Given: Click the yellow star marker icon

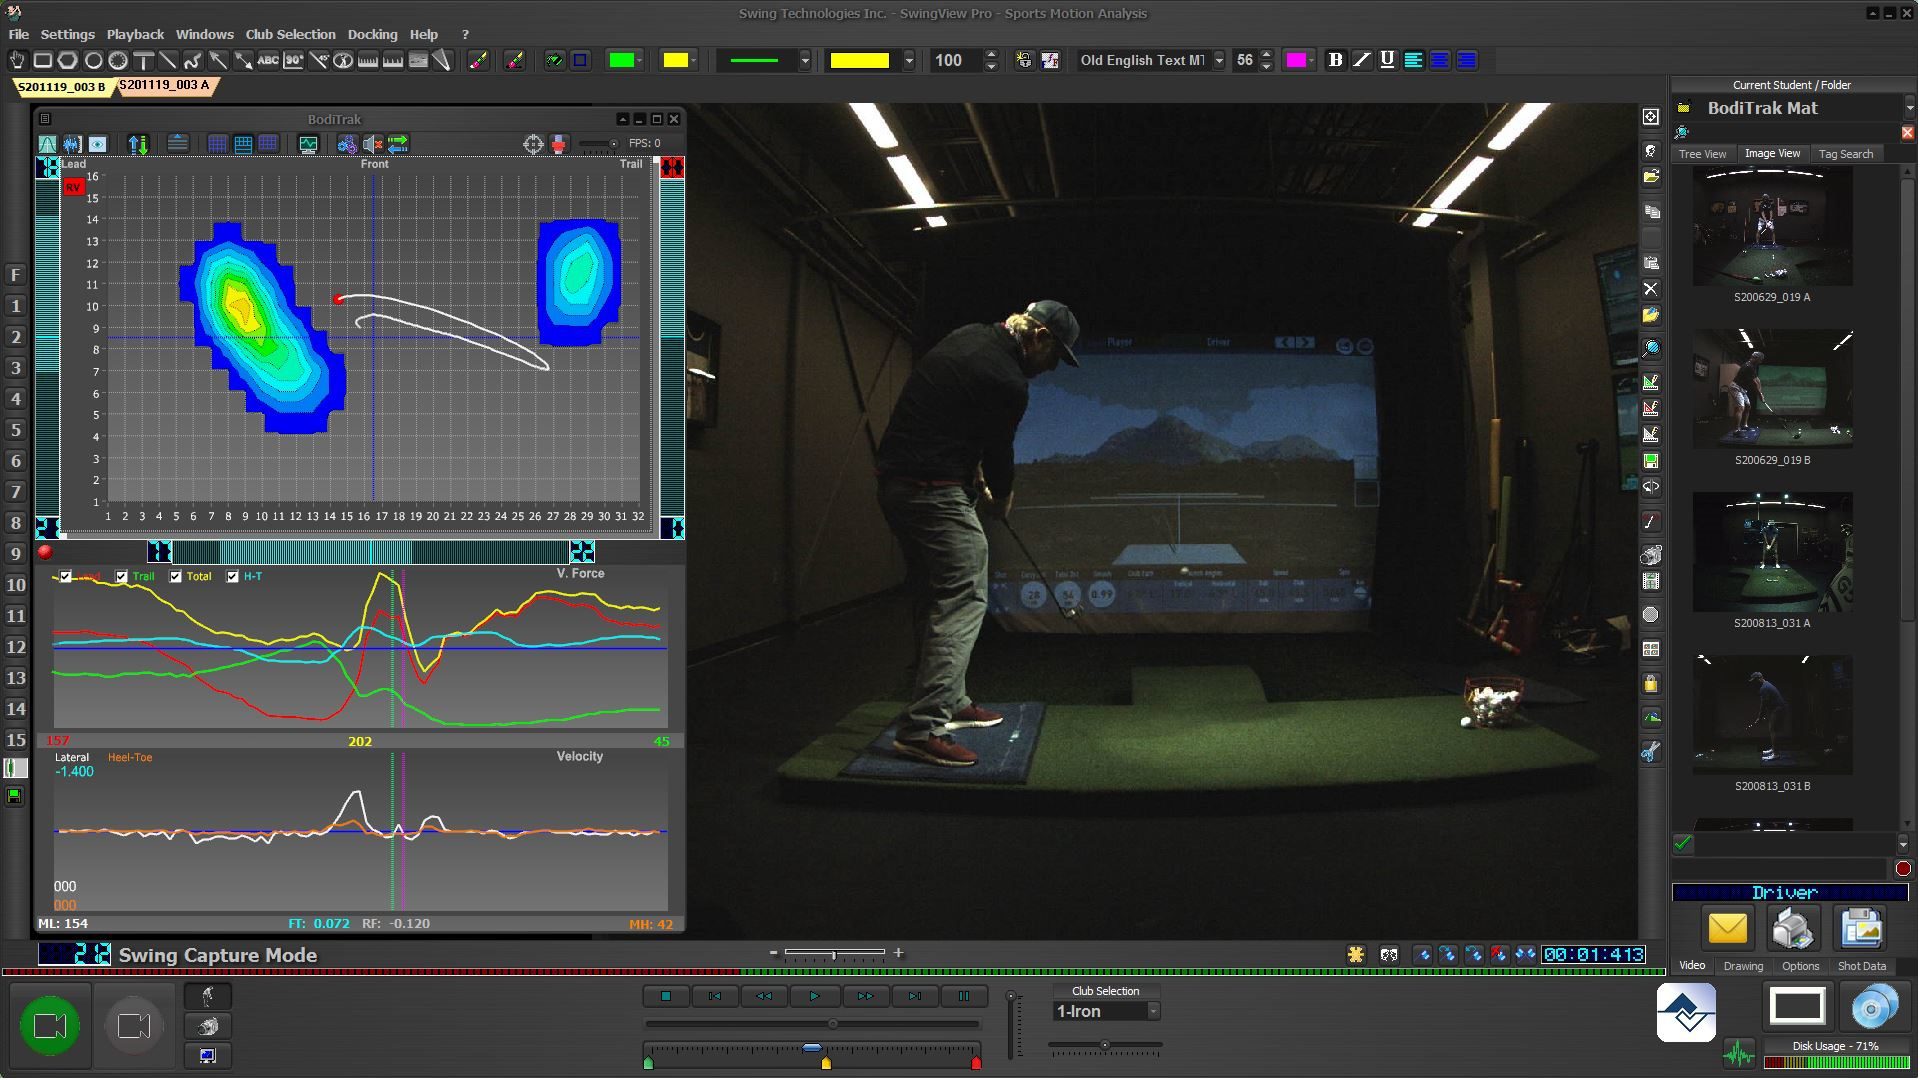Looking at the screenshot, I should (x=1356, y=955).
